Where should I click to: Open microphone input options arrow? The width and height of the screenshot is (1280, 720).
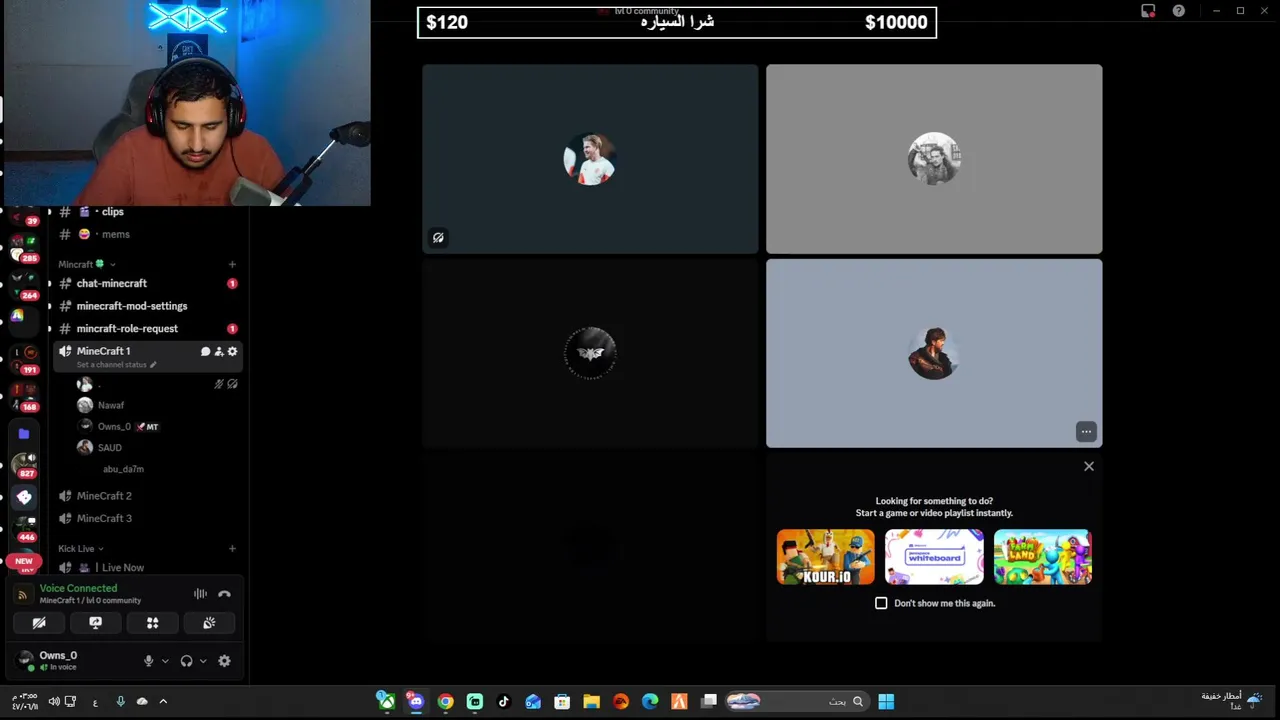coord(165,661)
